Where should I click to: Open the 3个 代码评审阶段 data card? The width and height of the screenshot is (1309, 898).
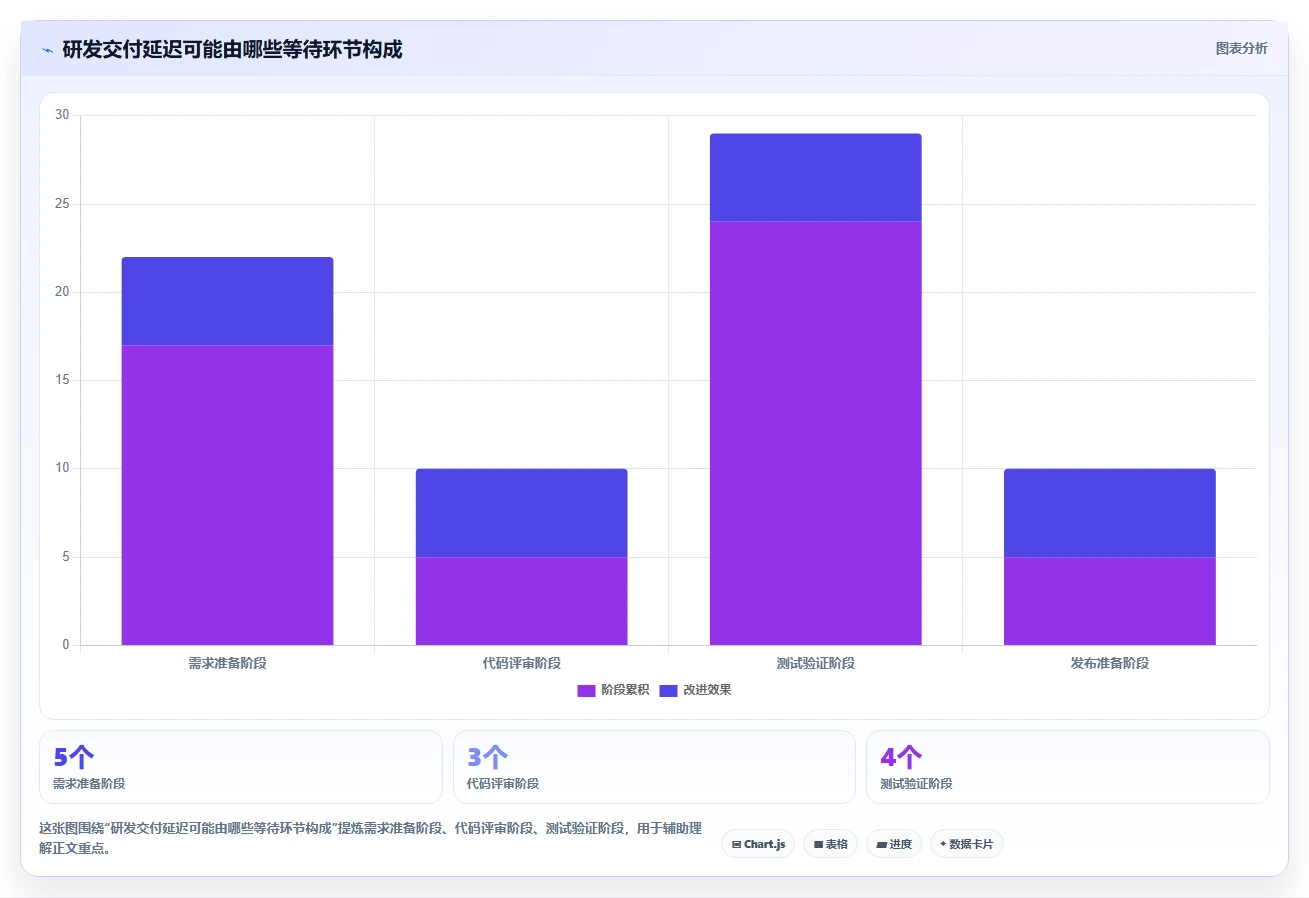pyautogui.click(x=654, y=767)
